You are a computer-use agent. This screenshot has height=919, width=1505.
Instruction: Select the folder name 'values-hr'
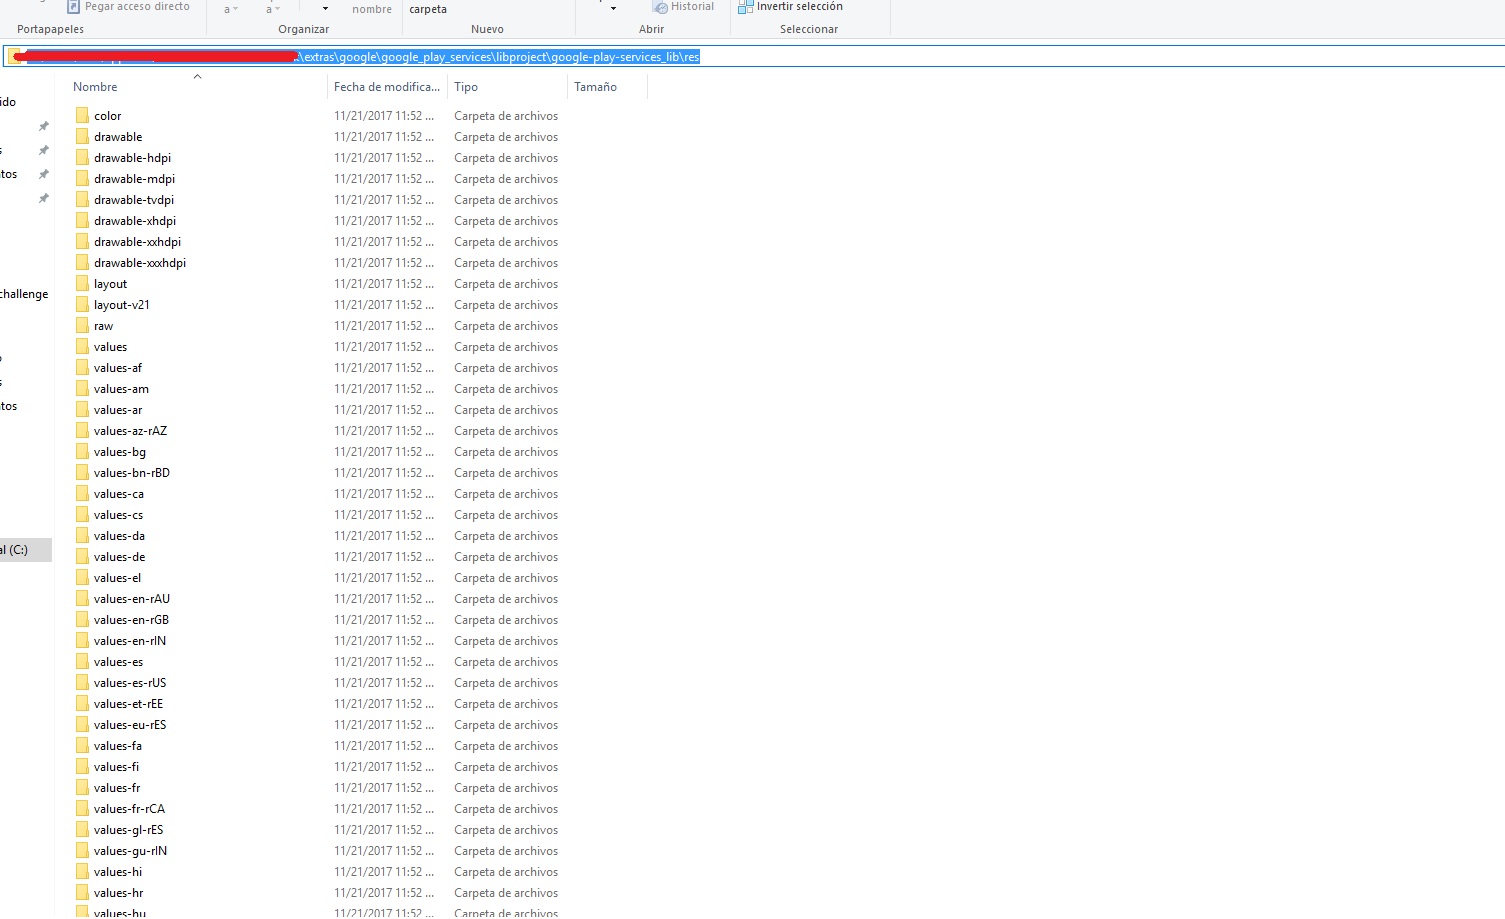point(118,893)
